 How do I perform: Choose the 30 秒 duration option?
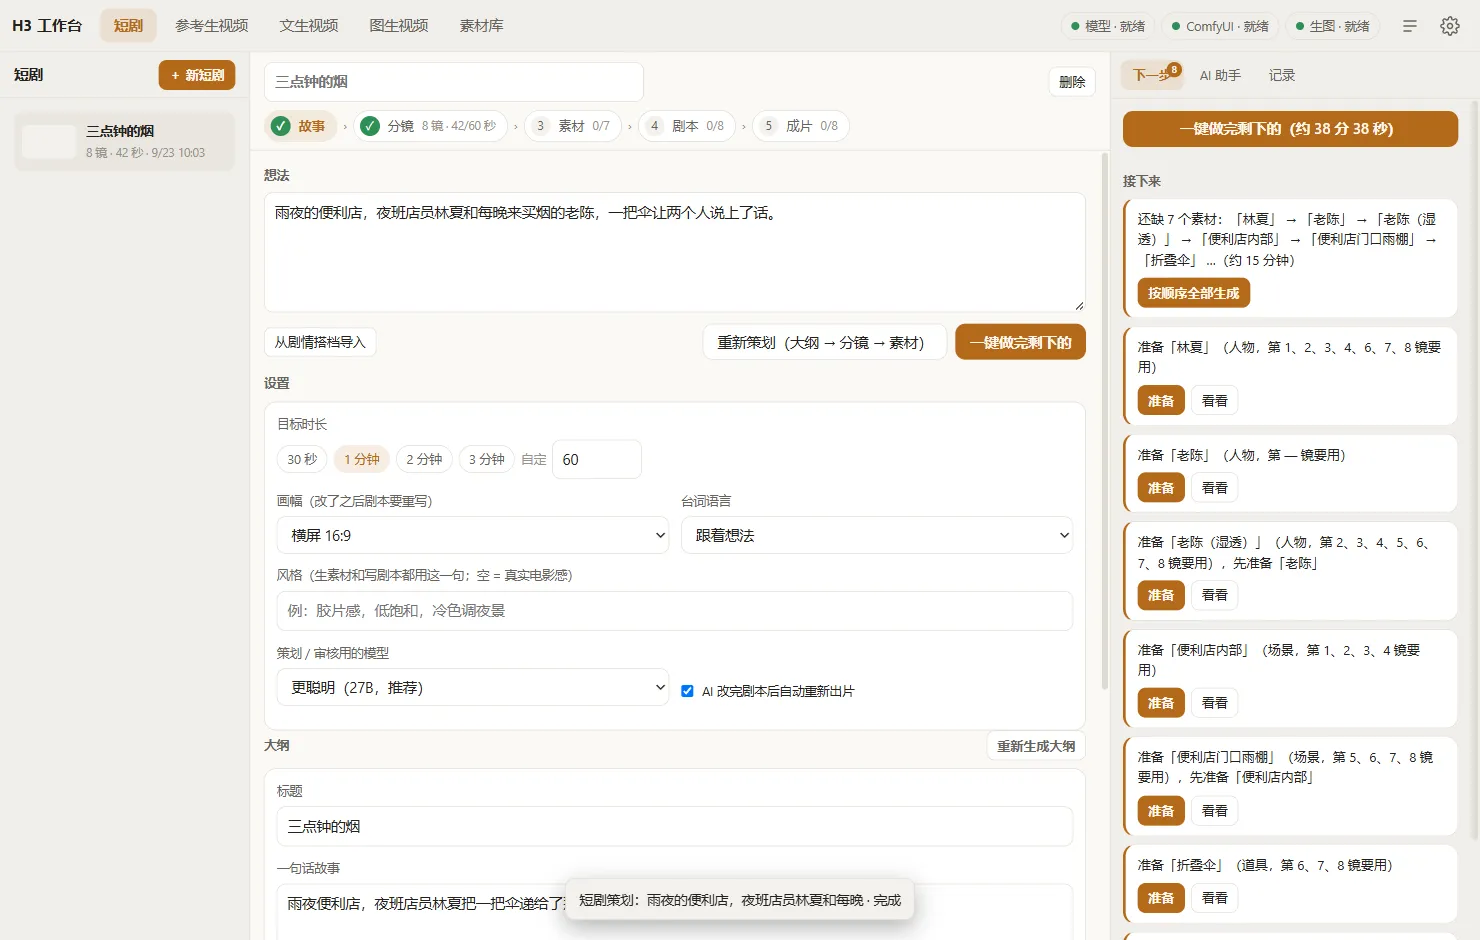pyautogui.click(x=302, y=459)
